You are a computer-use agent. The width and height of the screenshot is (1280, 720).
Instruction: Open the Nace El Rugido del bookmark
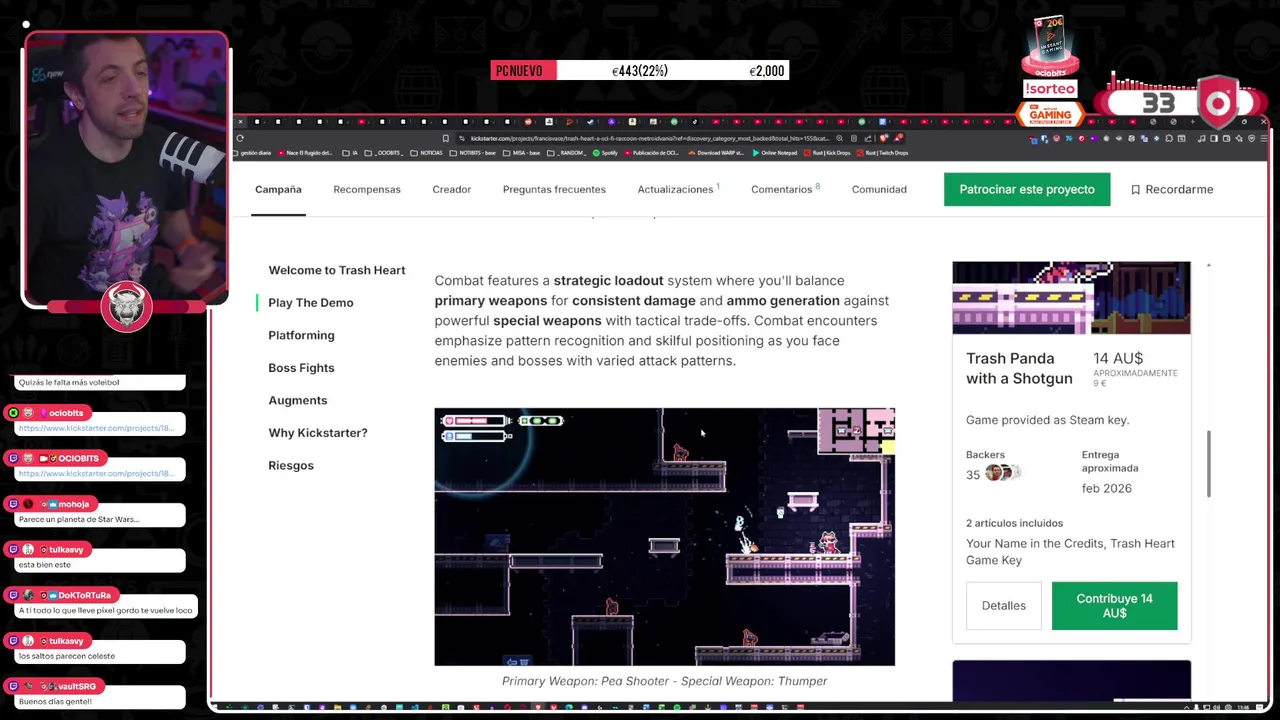[305, 153]
